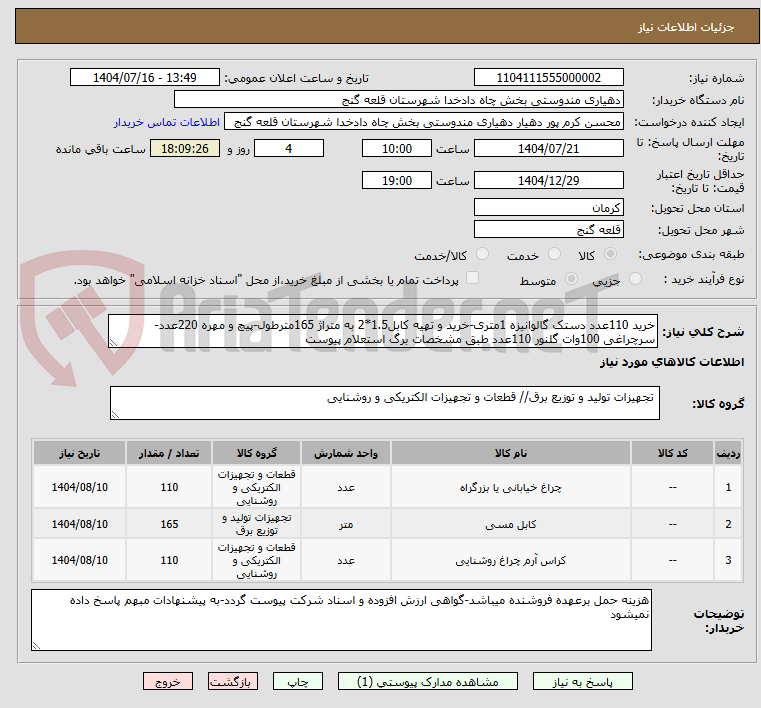Screen dimensions: 761x708
Task: Click the توضیحات خریدار textarea
Action: 341,620
